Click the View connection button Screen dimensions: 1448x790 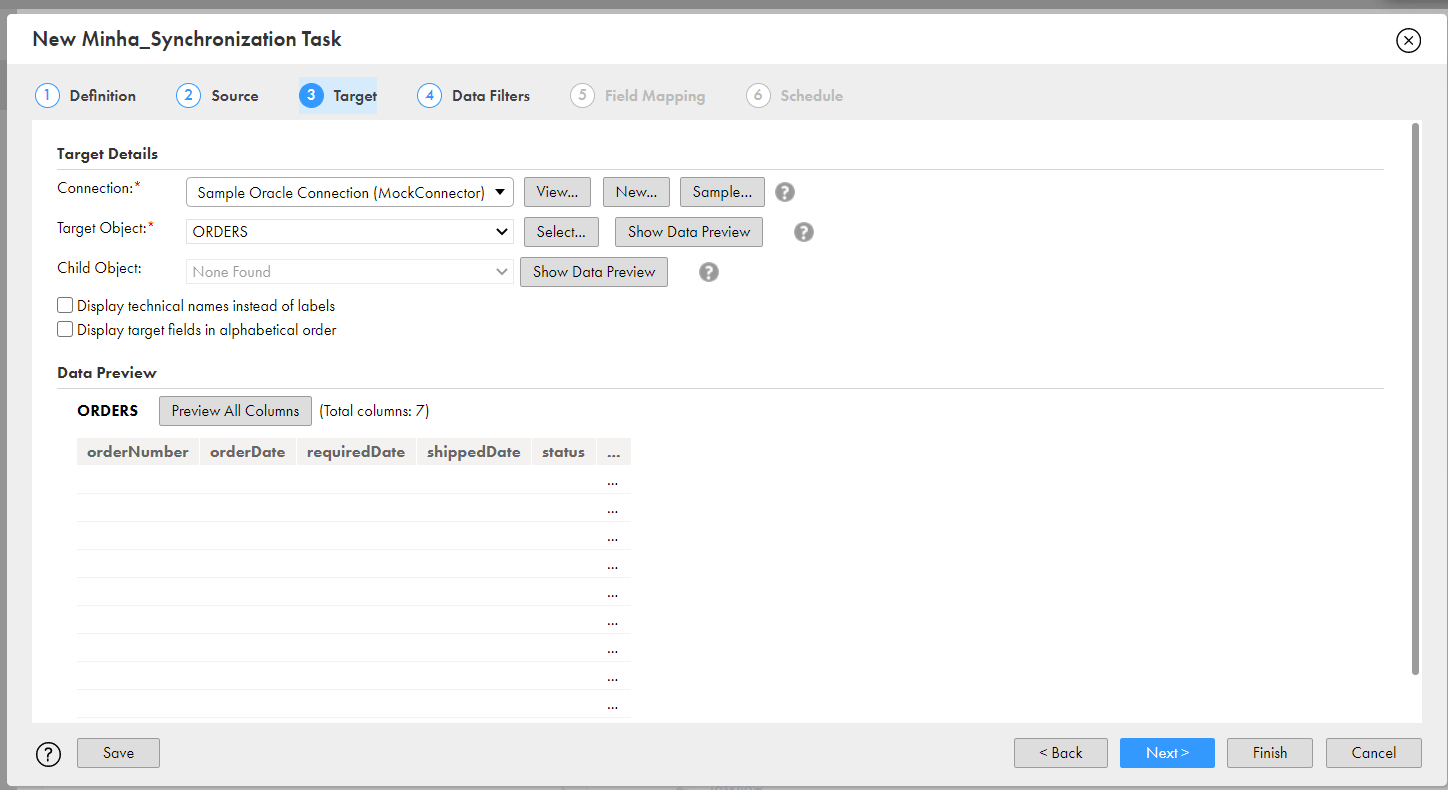point(557,192)
